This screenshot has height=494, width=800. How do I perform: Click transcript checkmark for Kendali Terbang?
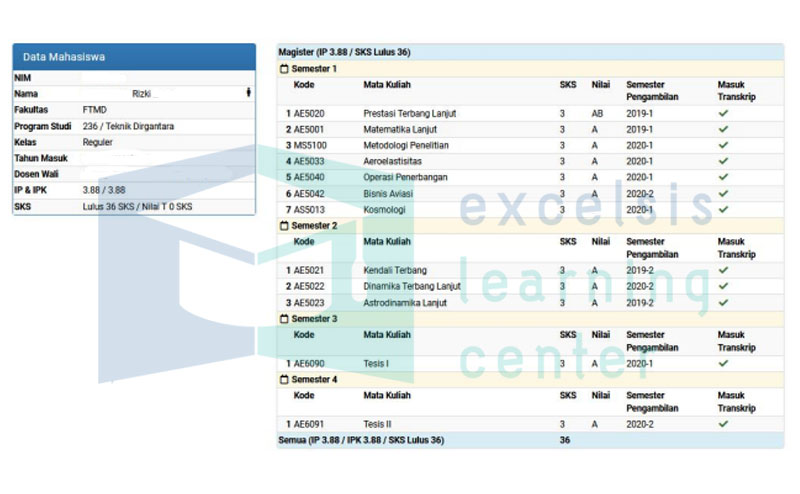tap(723, 270)
